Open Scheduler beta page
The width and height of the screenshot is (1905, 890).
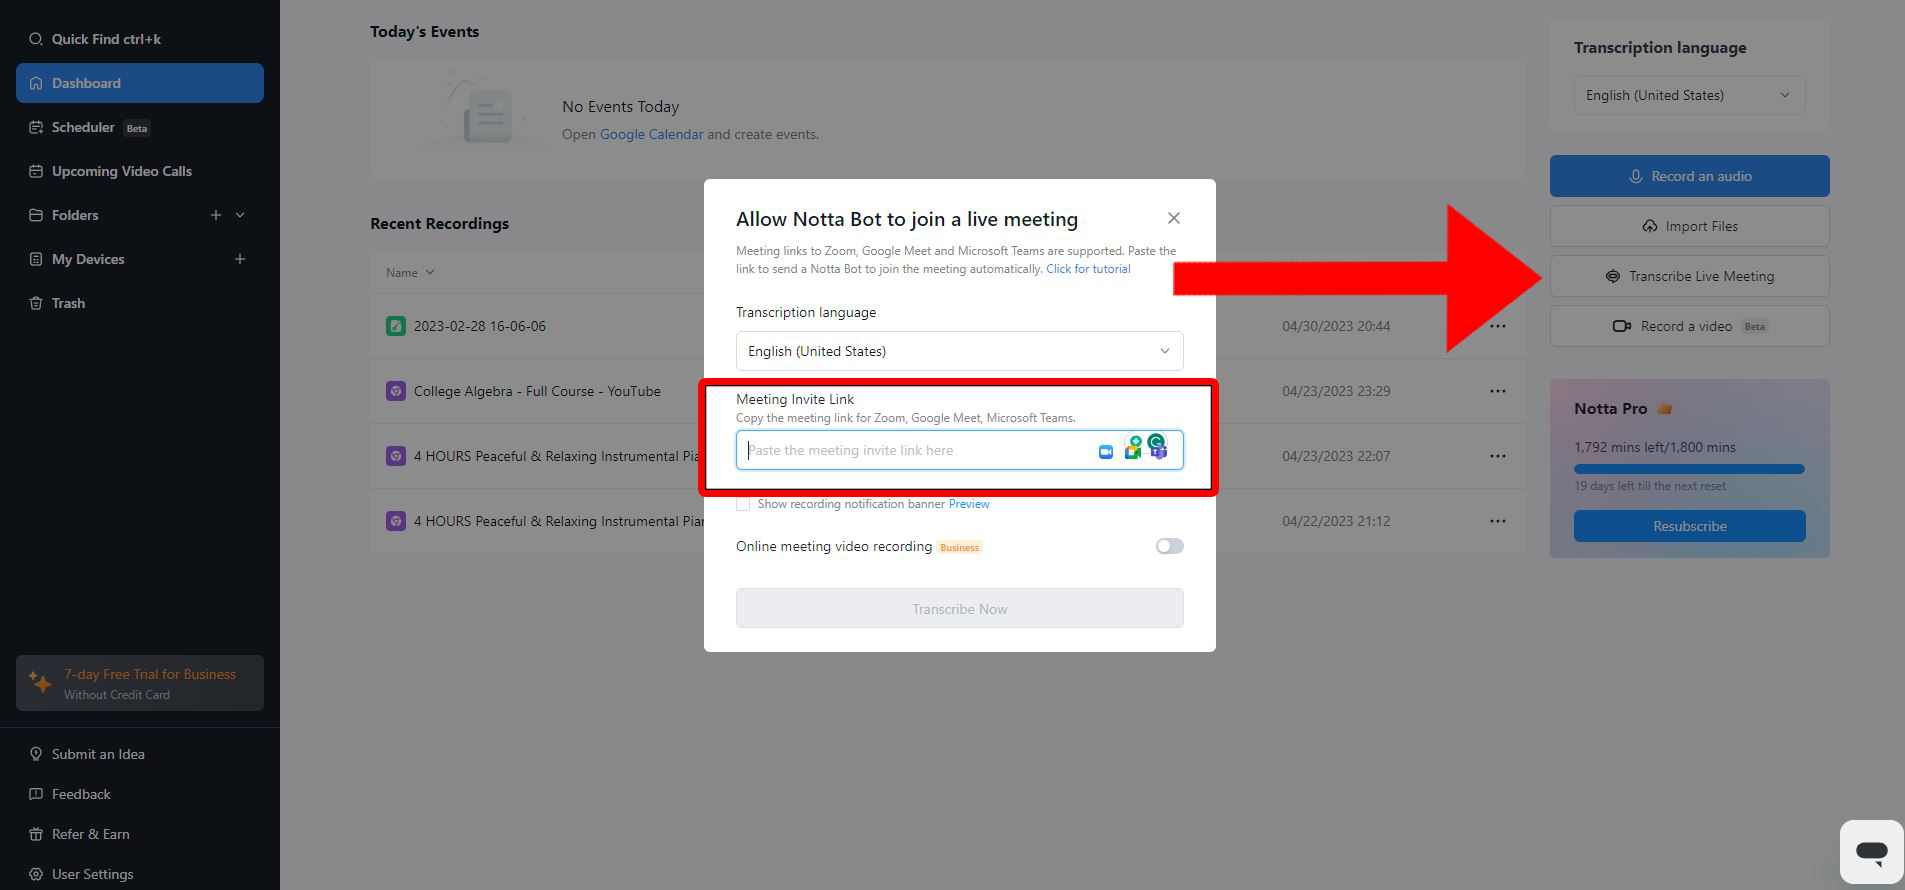click(x=90, y=127)
